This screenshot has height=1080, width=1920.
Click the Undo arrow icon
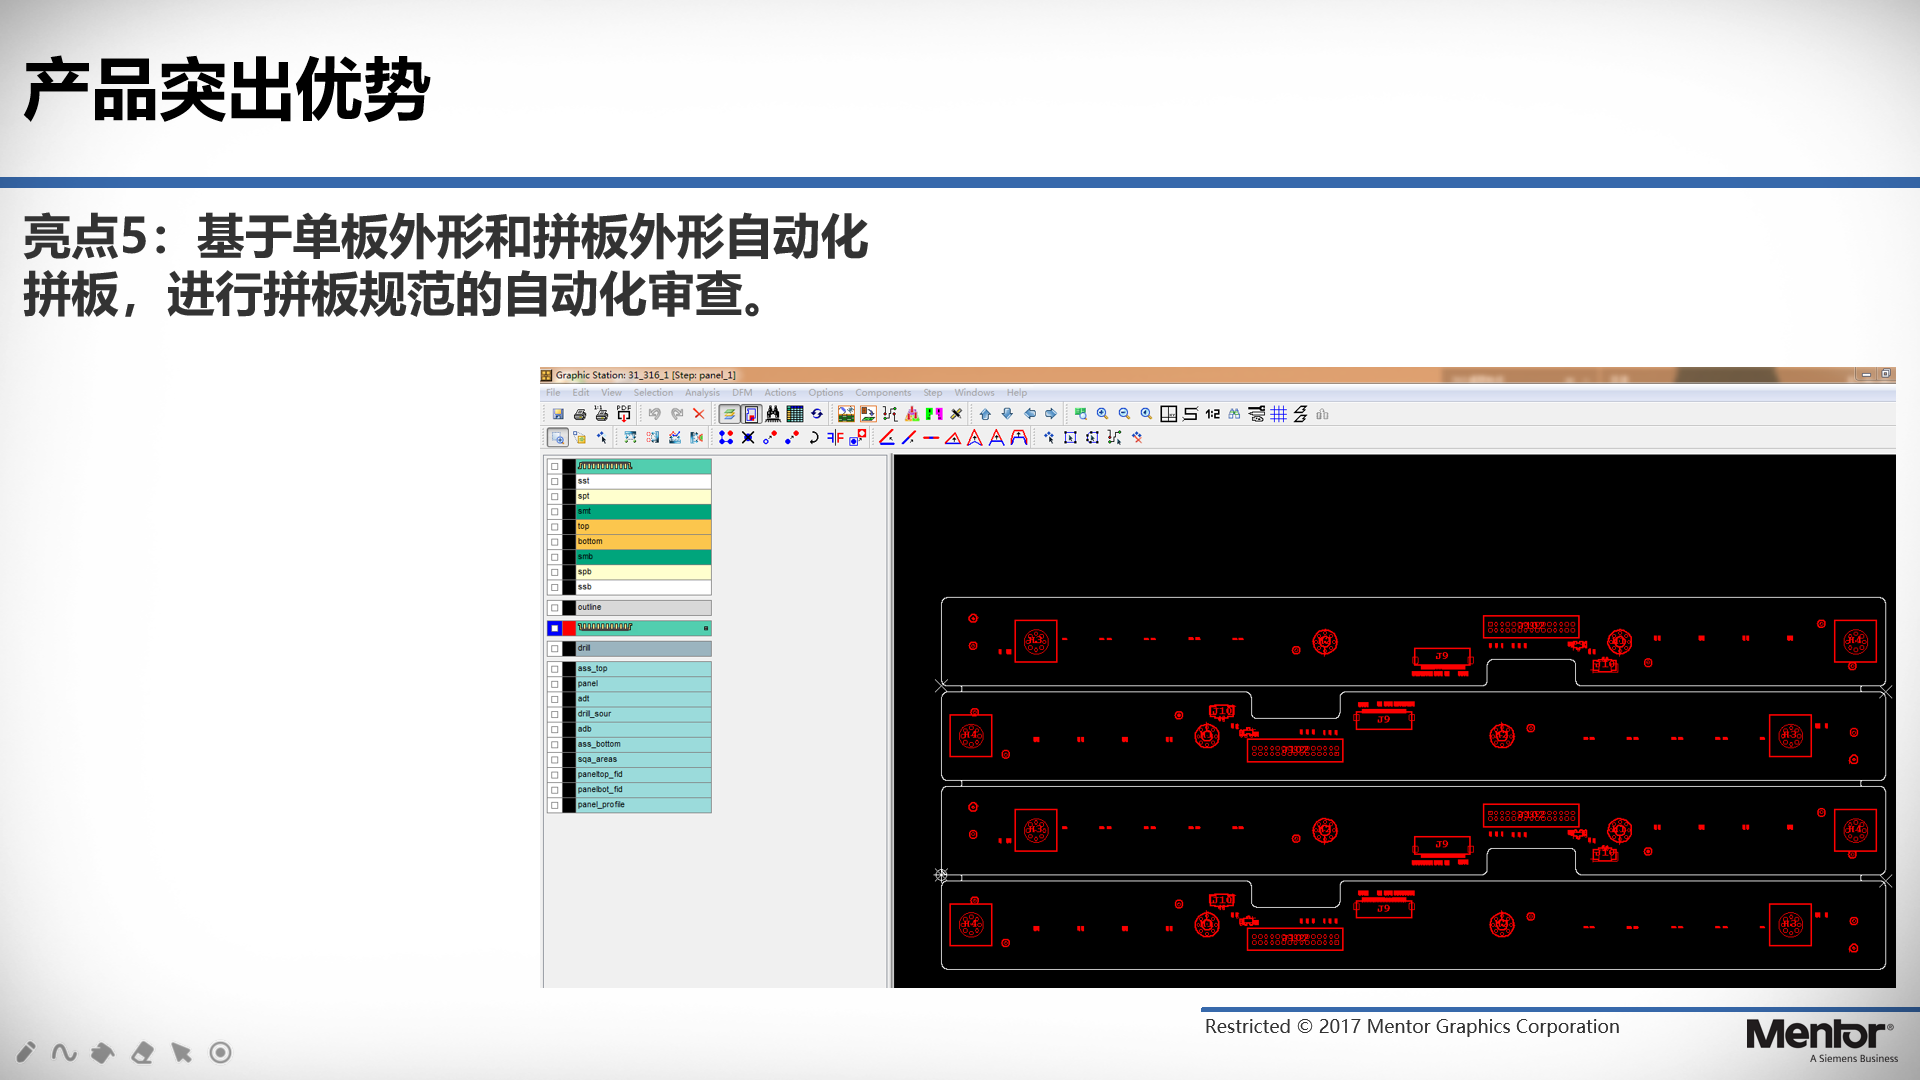coord(655,414)
